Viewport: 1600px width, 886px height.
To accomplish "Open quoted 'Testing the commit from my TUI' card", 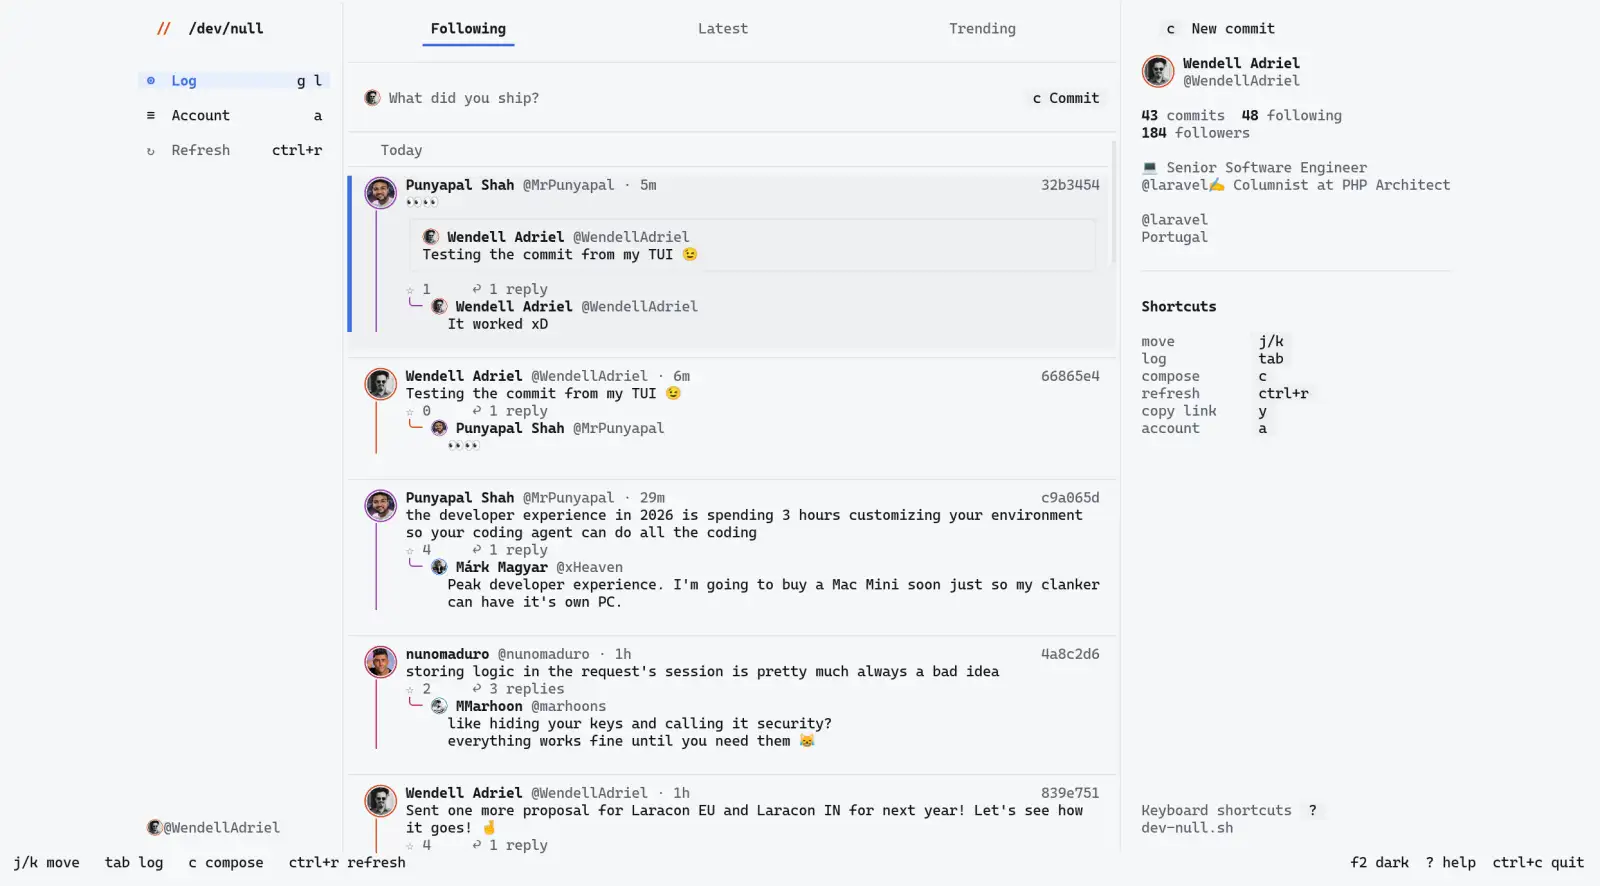I will pyautogui.click(x=752, y=245).
